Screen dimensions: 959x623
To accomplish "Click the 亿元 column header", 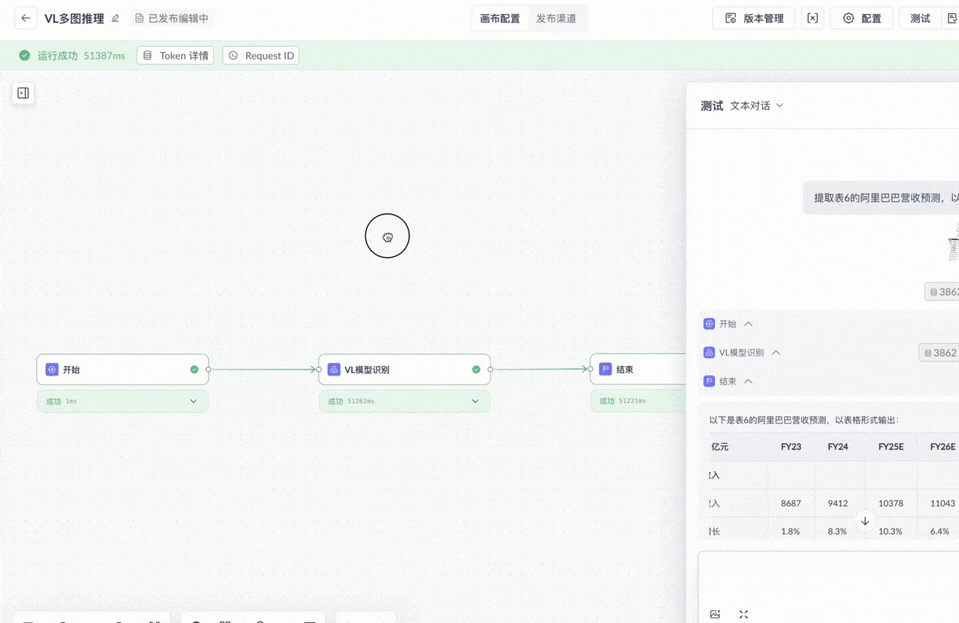I will pyautogui.click(x=720, y=447).
